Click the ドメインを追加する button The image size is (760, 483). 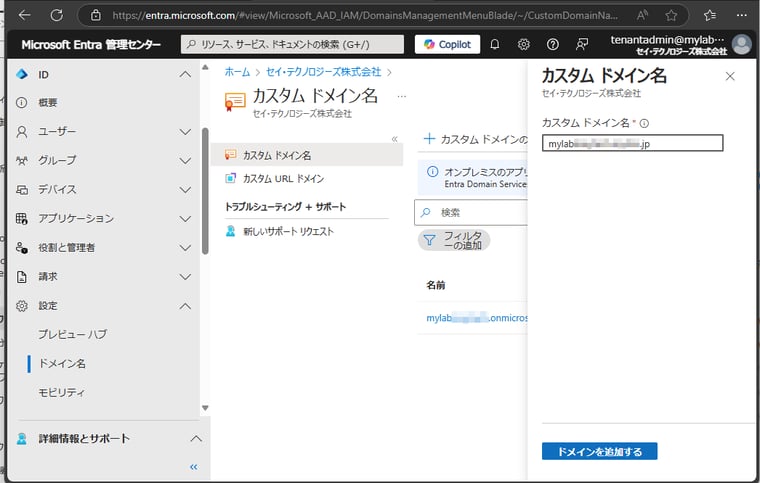coord(600,452)
